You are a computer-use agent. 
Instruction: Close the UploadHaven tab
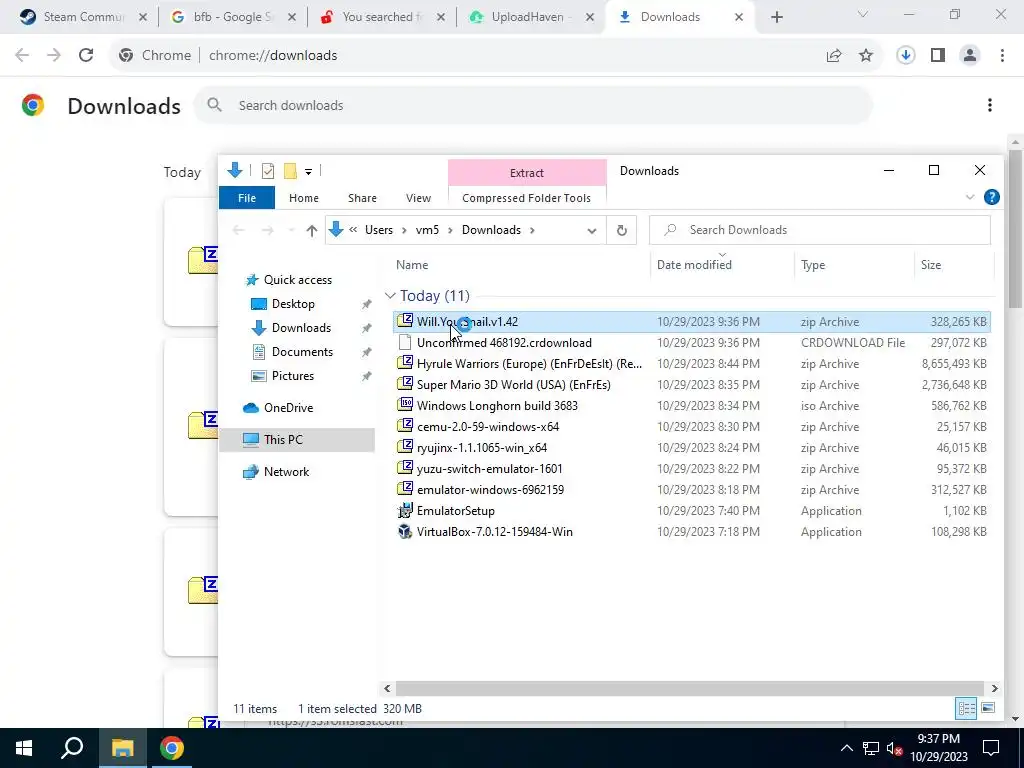point(590,17)
